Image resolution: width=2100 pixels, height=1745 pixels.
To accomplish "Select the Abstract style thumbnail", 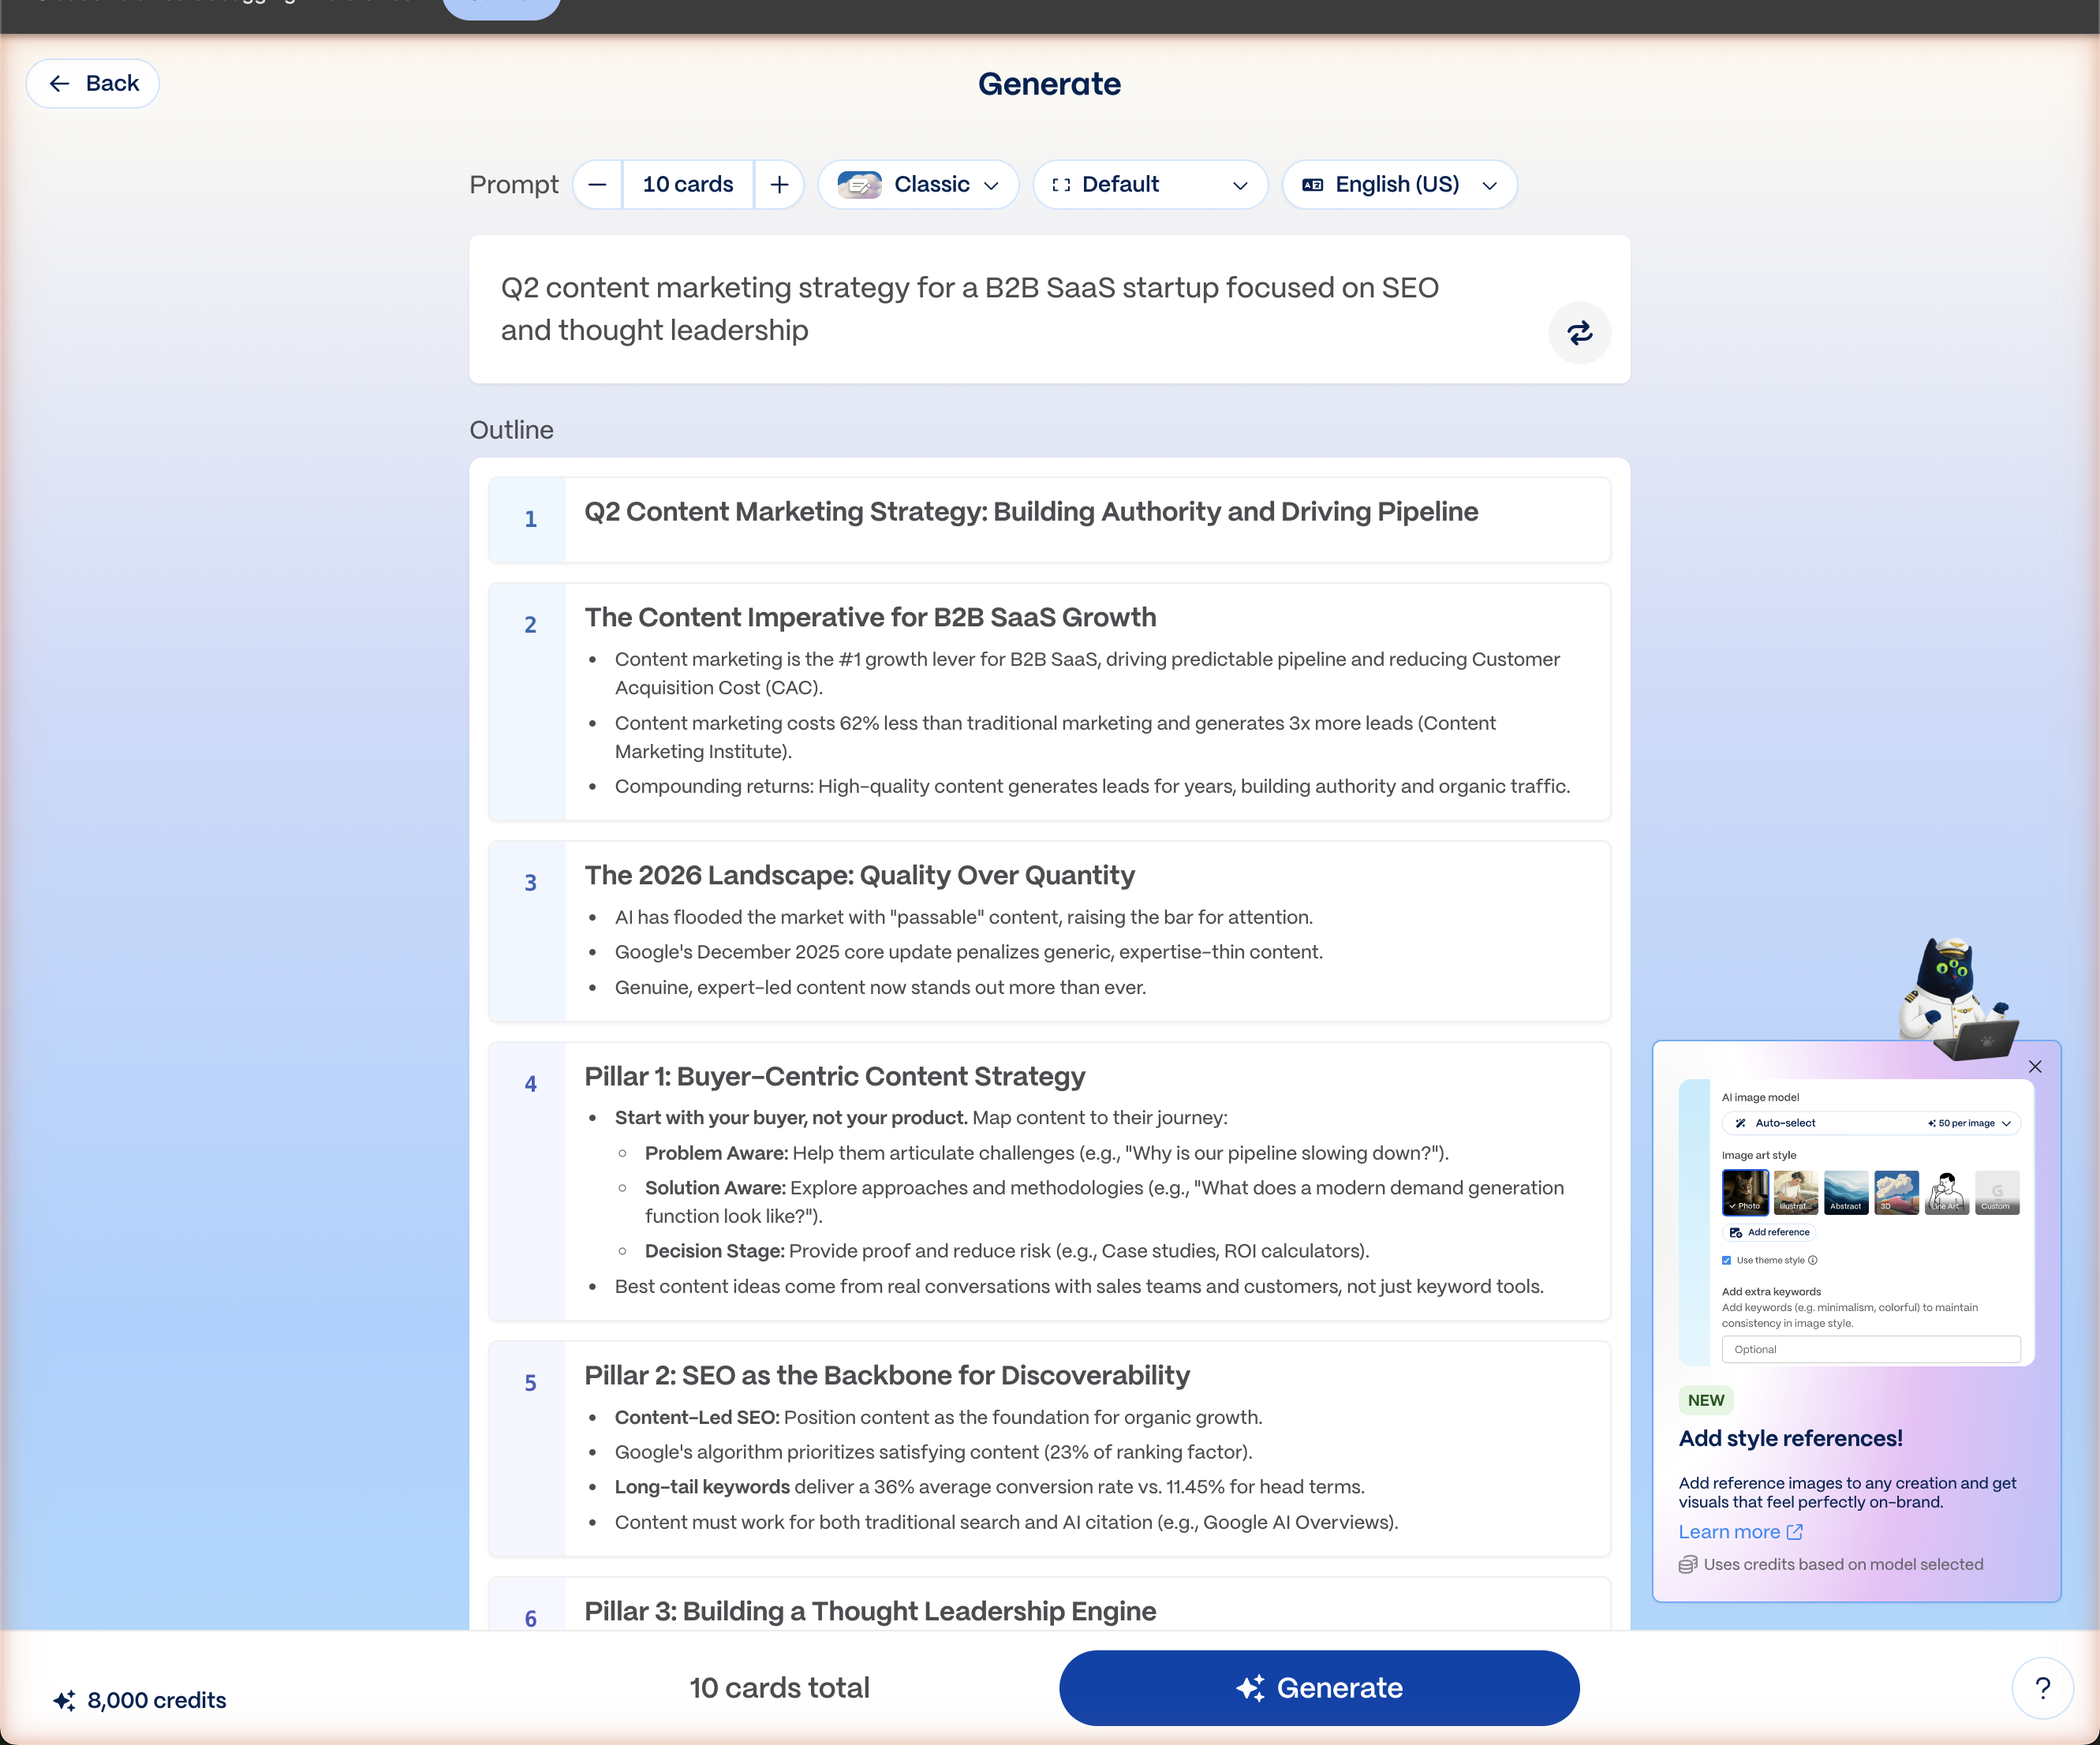I will 1846,1192.
